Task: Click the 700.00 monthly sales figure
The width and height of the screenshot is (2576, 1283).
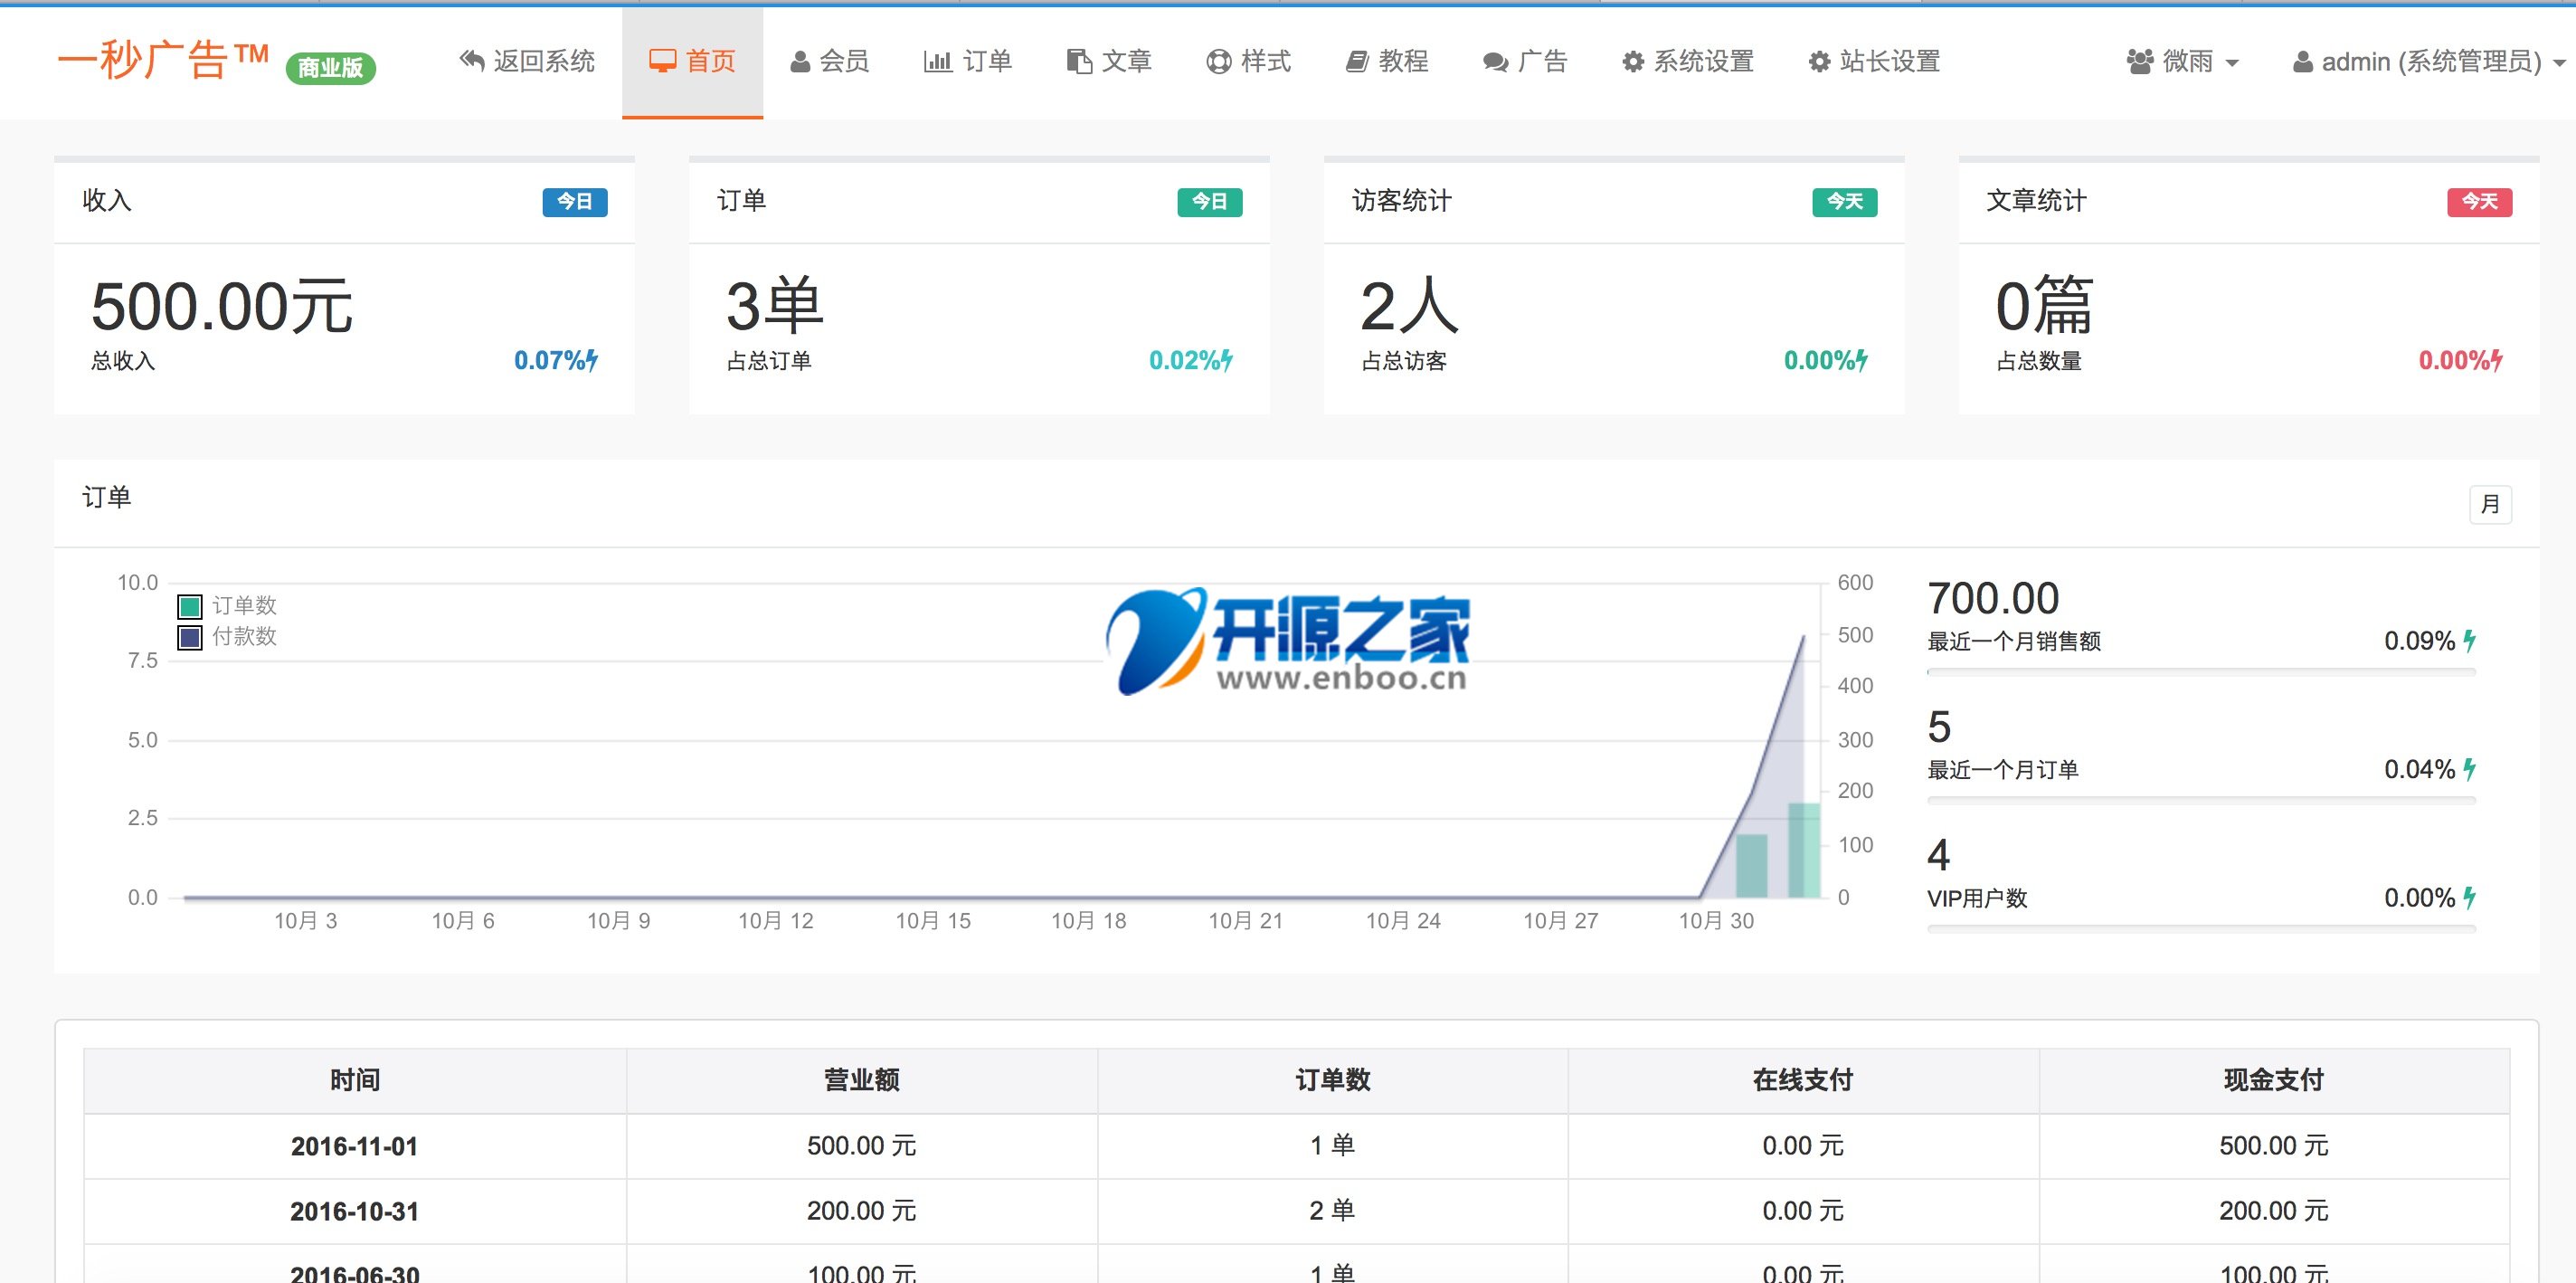Action: coord(1993,598)
